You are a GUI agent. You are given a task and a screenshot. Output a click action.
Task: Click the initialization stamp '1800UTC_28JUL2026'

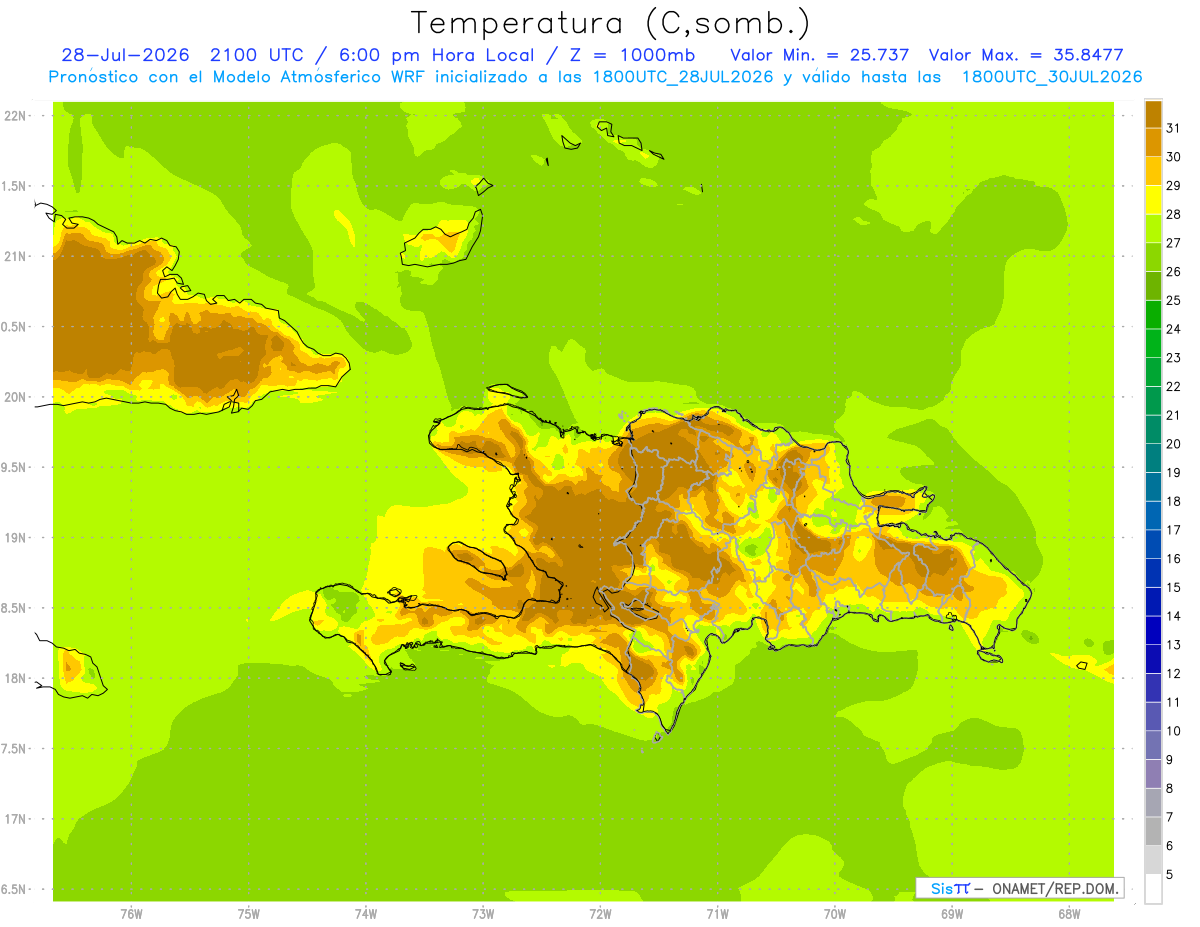click(678, 76)
